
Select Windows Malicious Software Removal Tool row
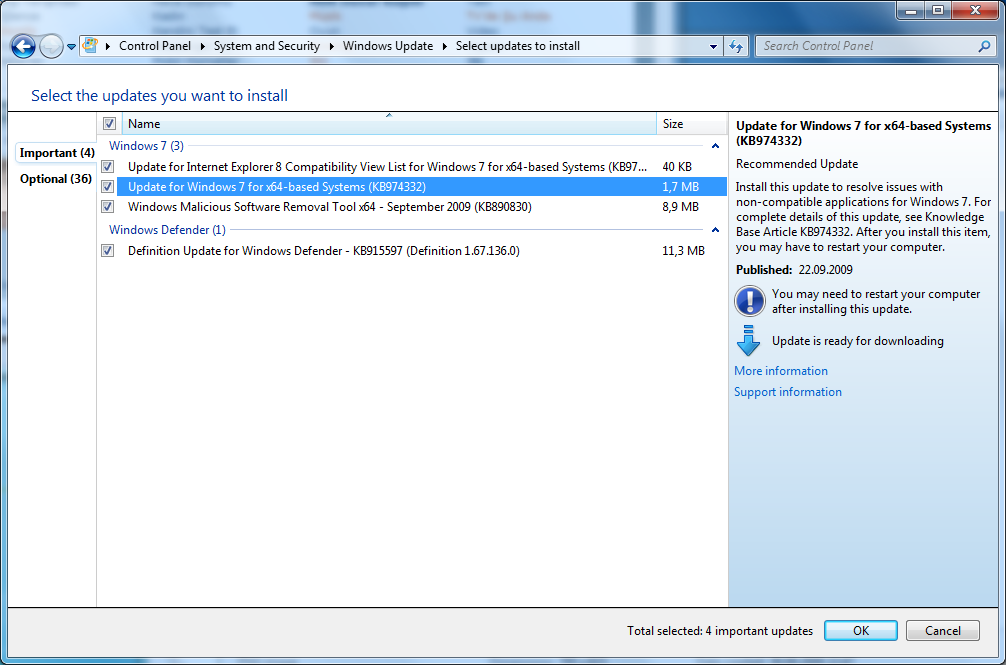click(413, 206)
